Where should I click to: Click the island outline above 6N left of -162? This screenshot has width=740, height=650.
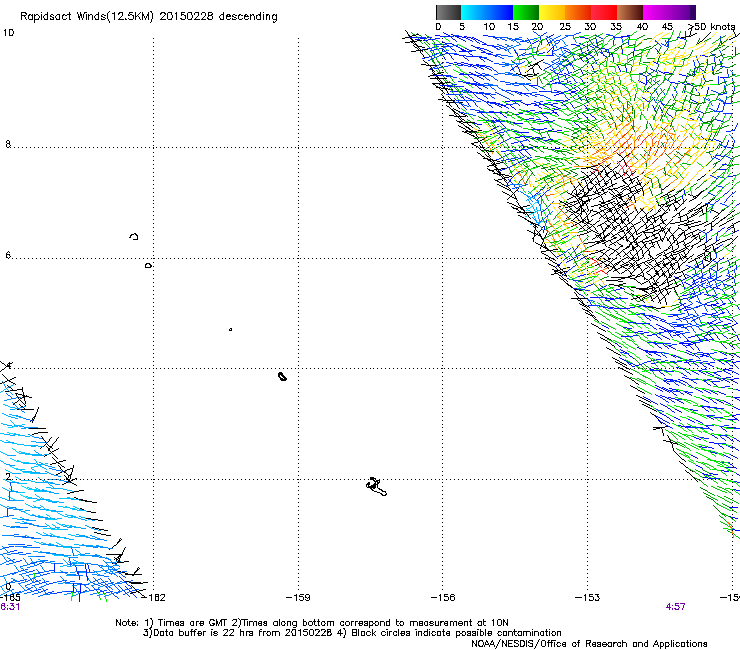(x=134, y=236)
